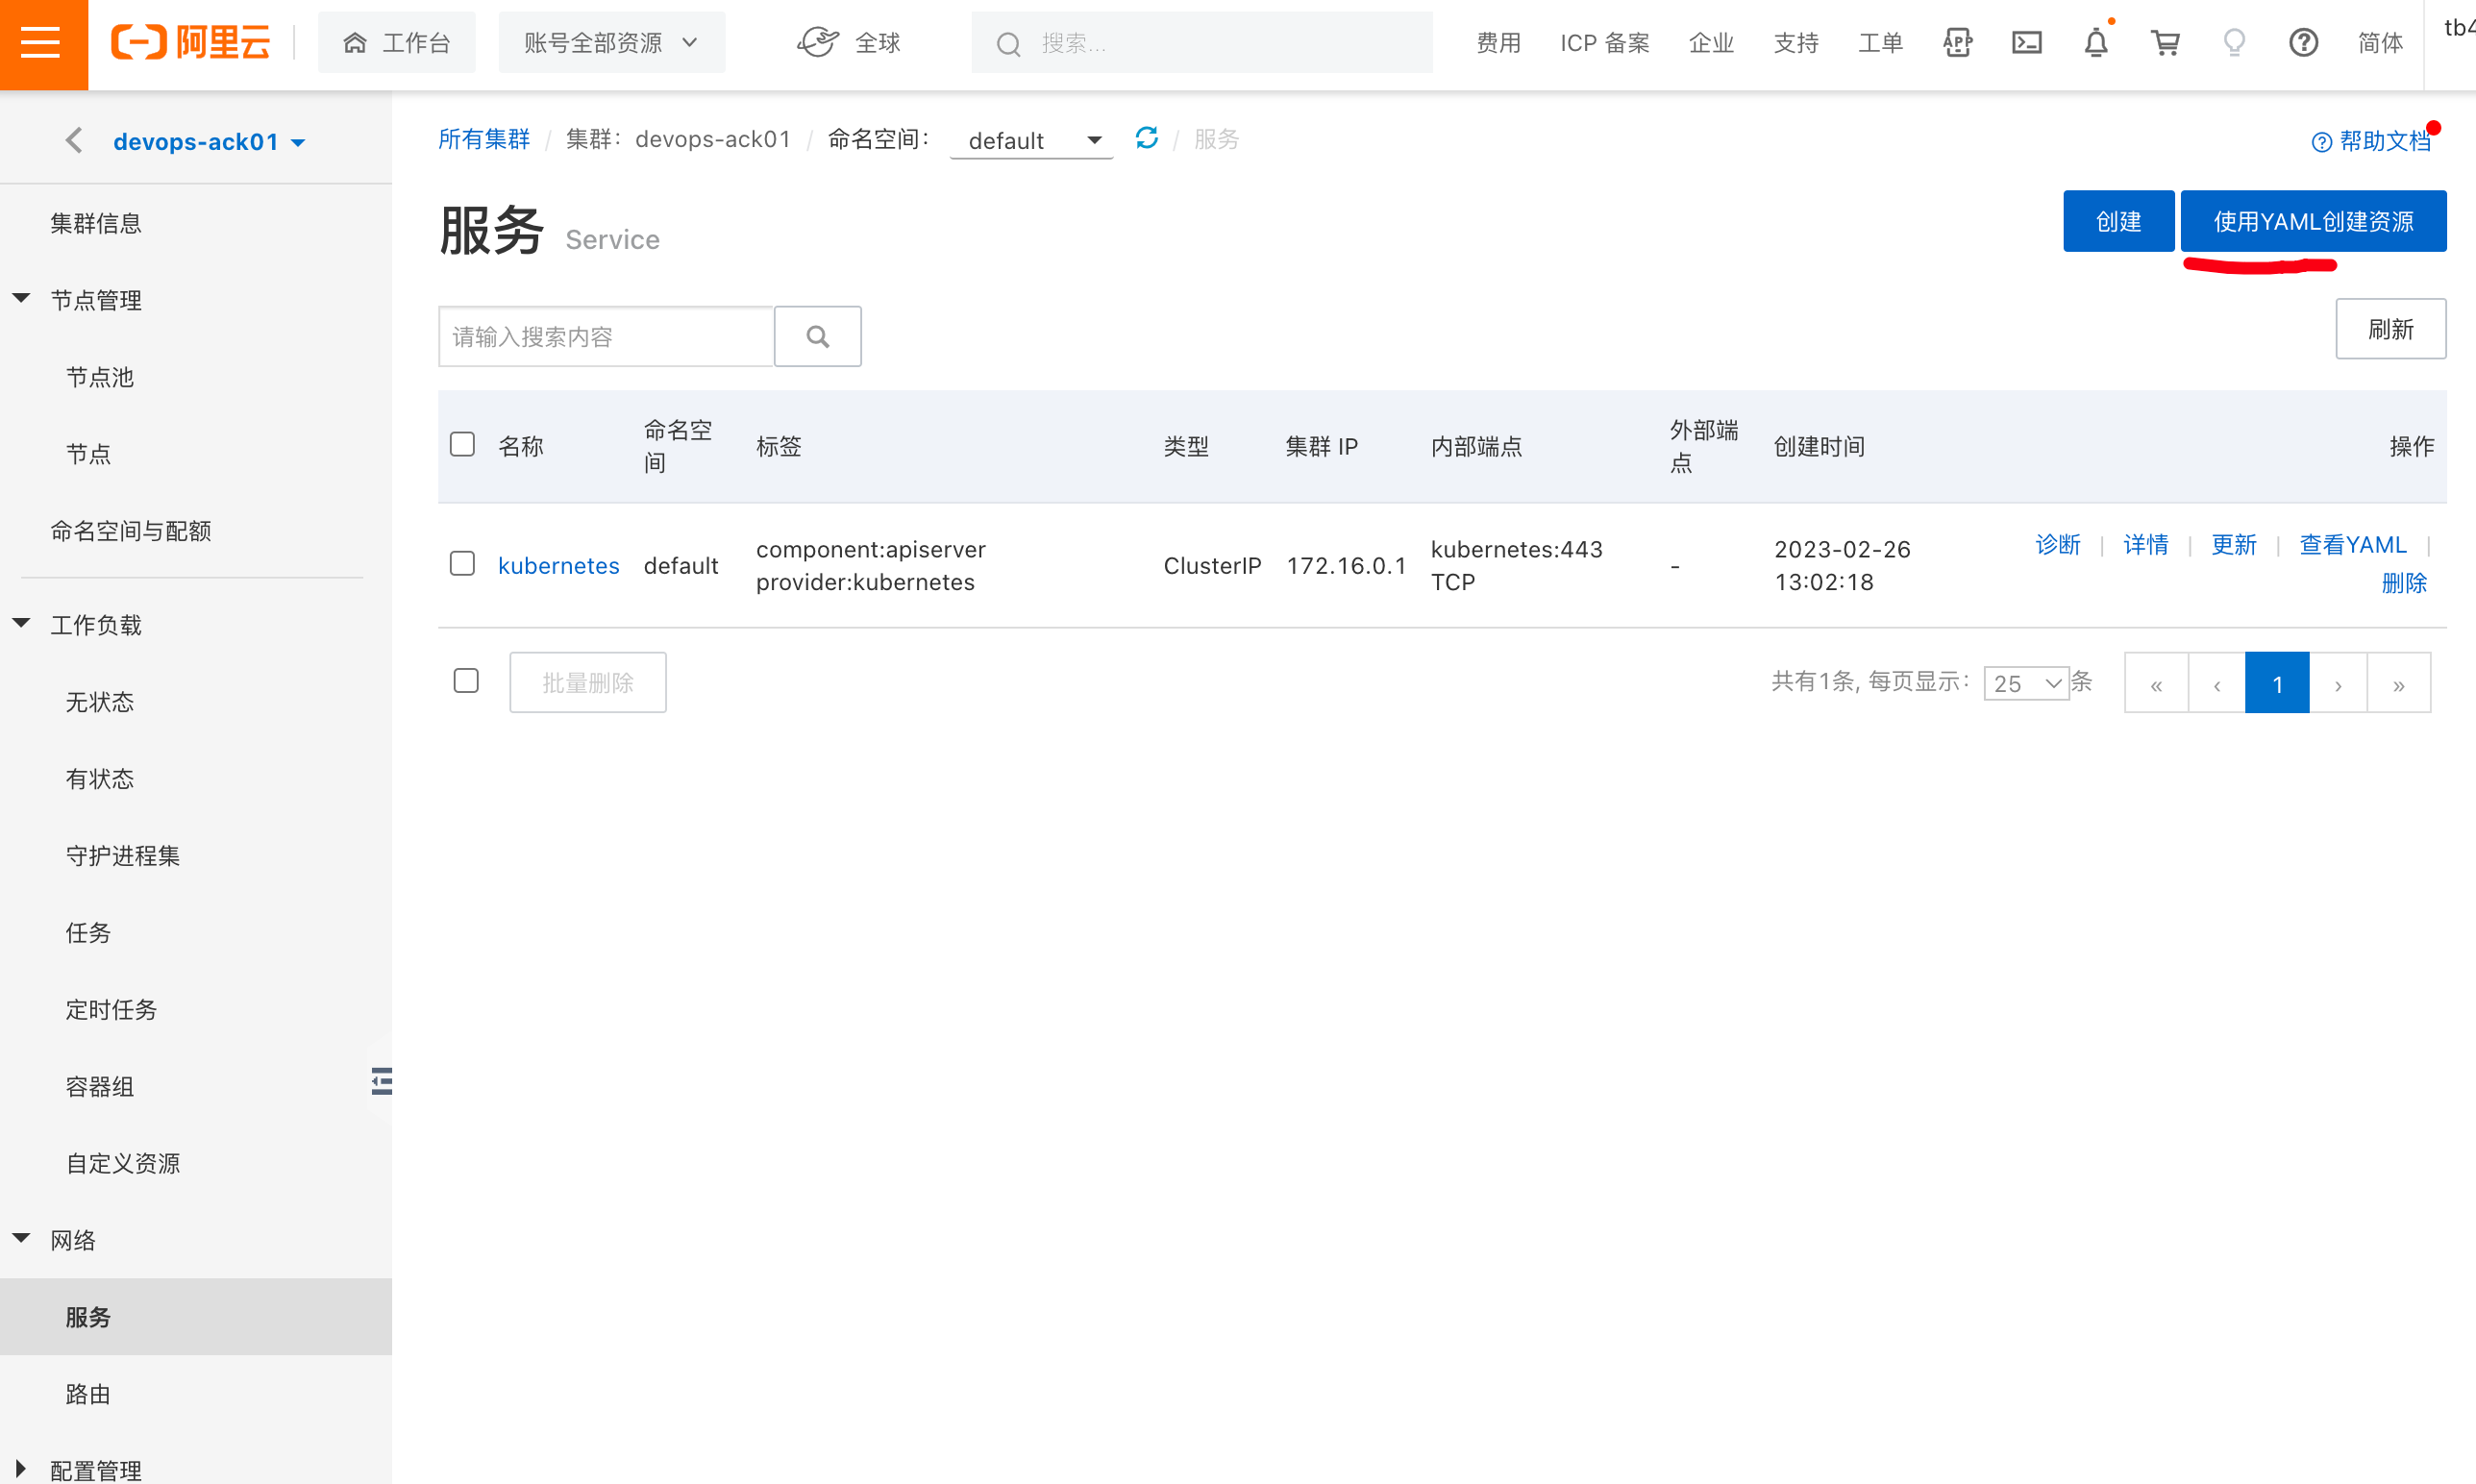
Task: Open the hamburger main menu icon
Action: tap(41, 43)
